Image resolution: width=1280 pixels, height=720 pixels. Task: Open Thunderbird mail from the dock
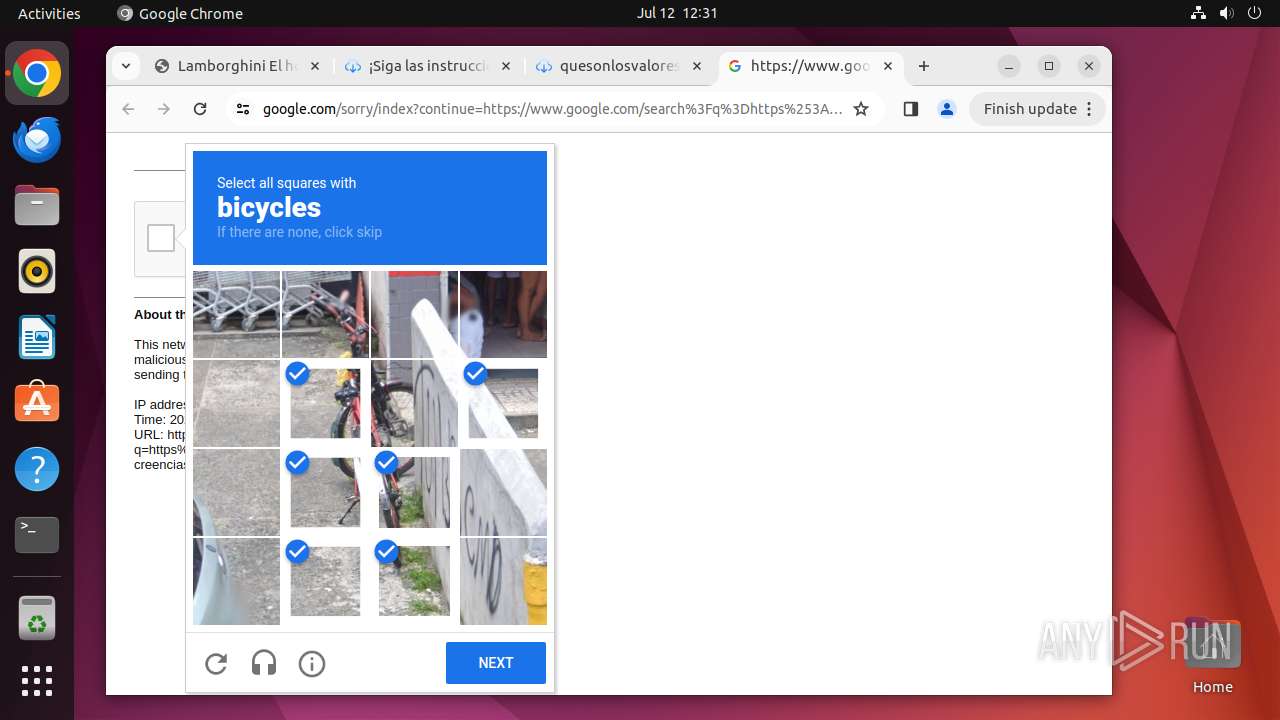(37, 140)
